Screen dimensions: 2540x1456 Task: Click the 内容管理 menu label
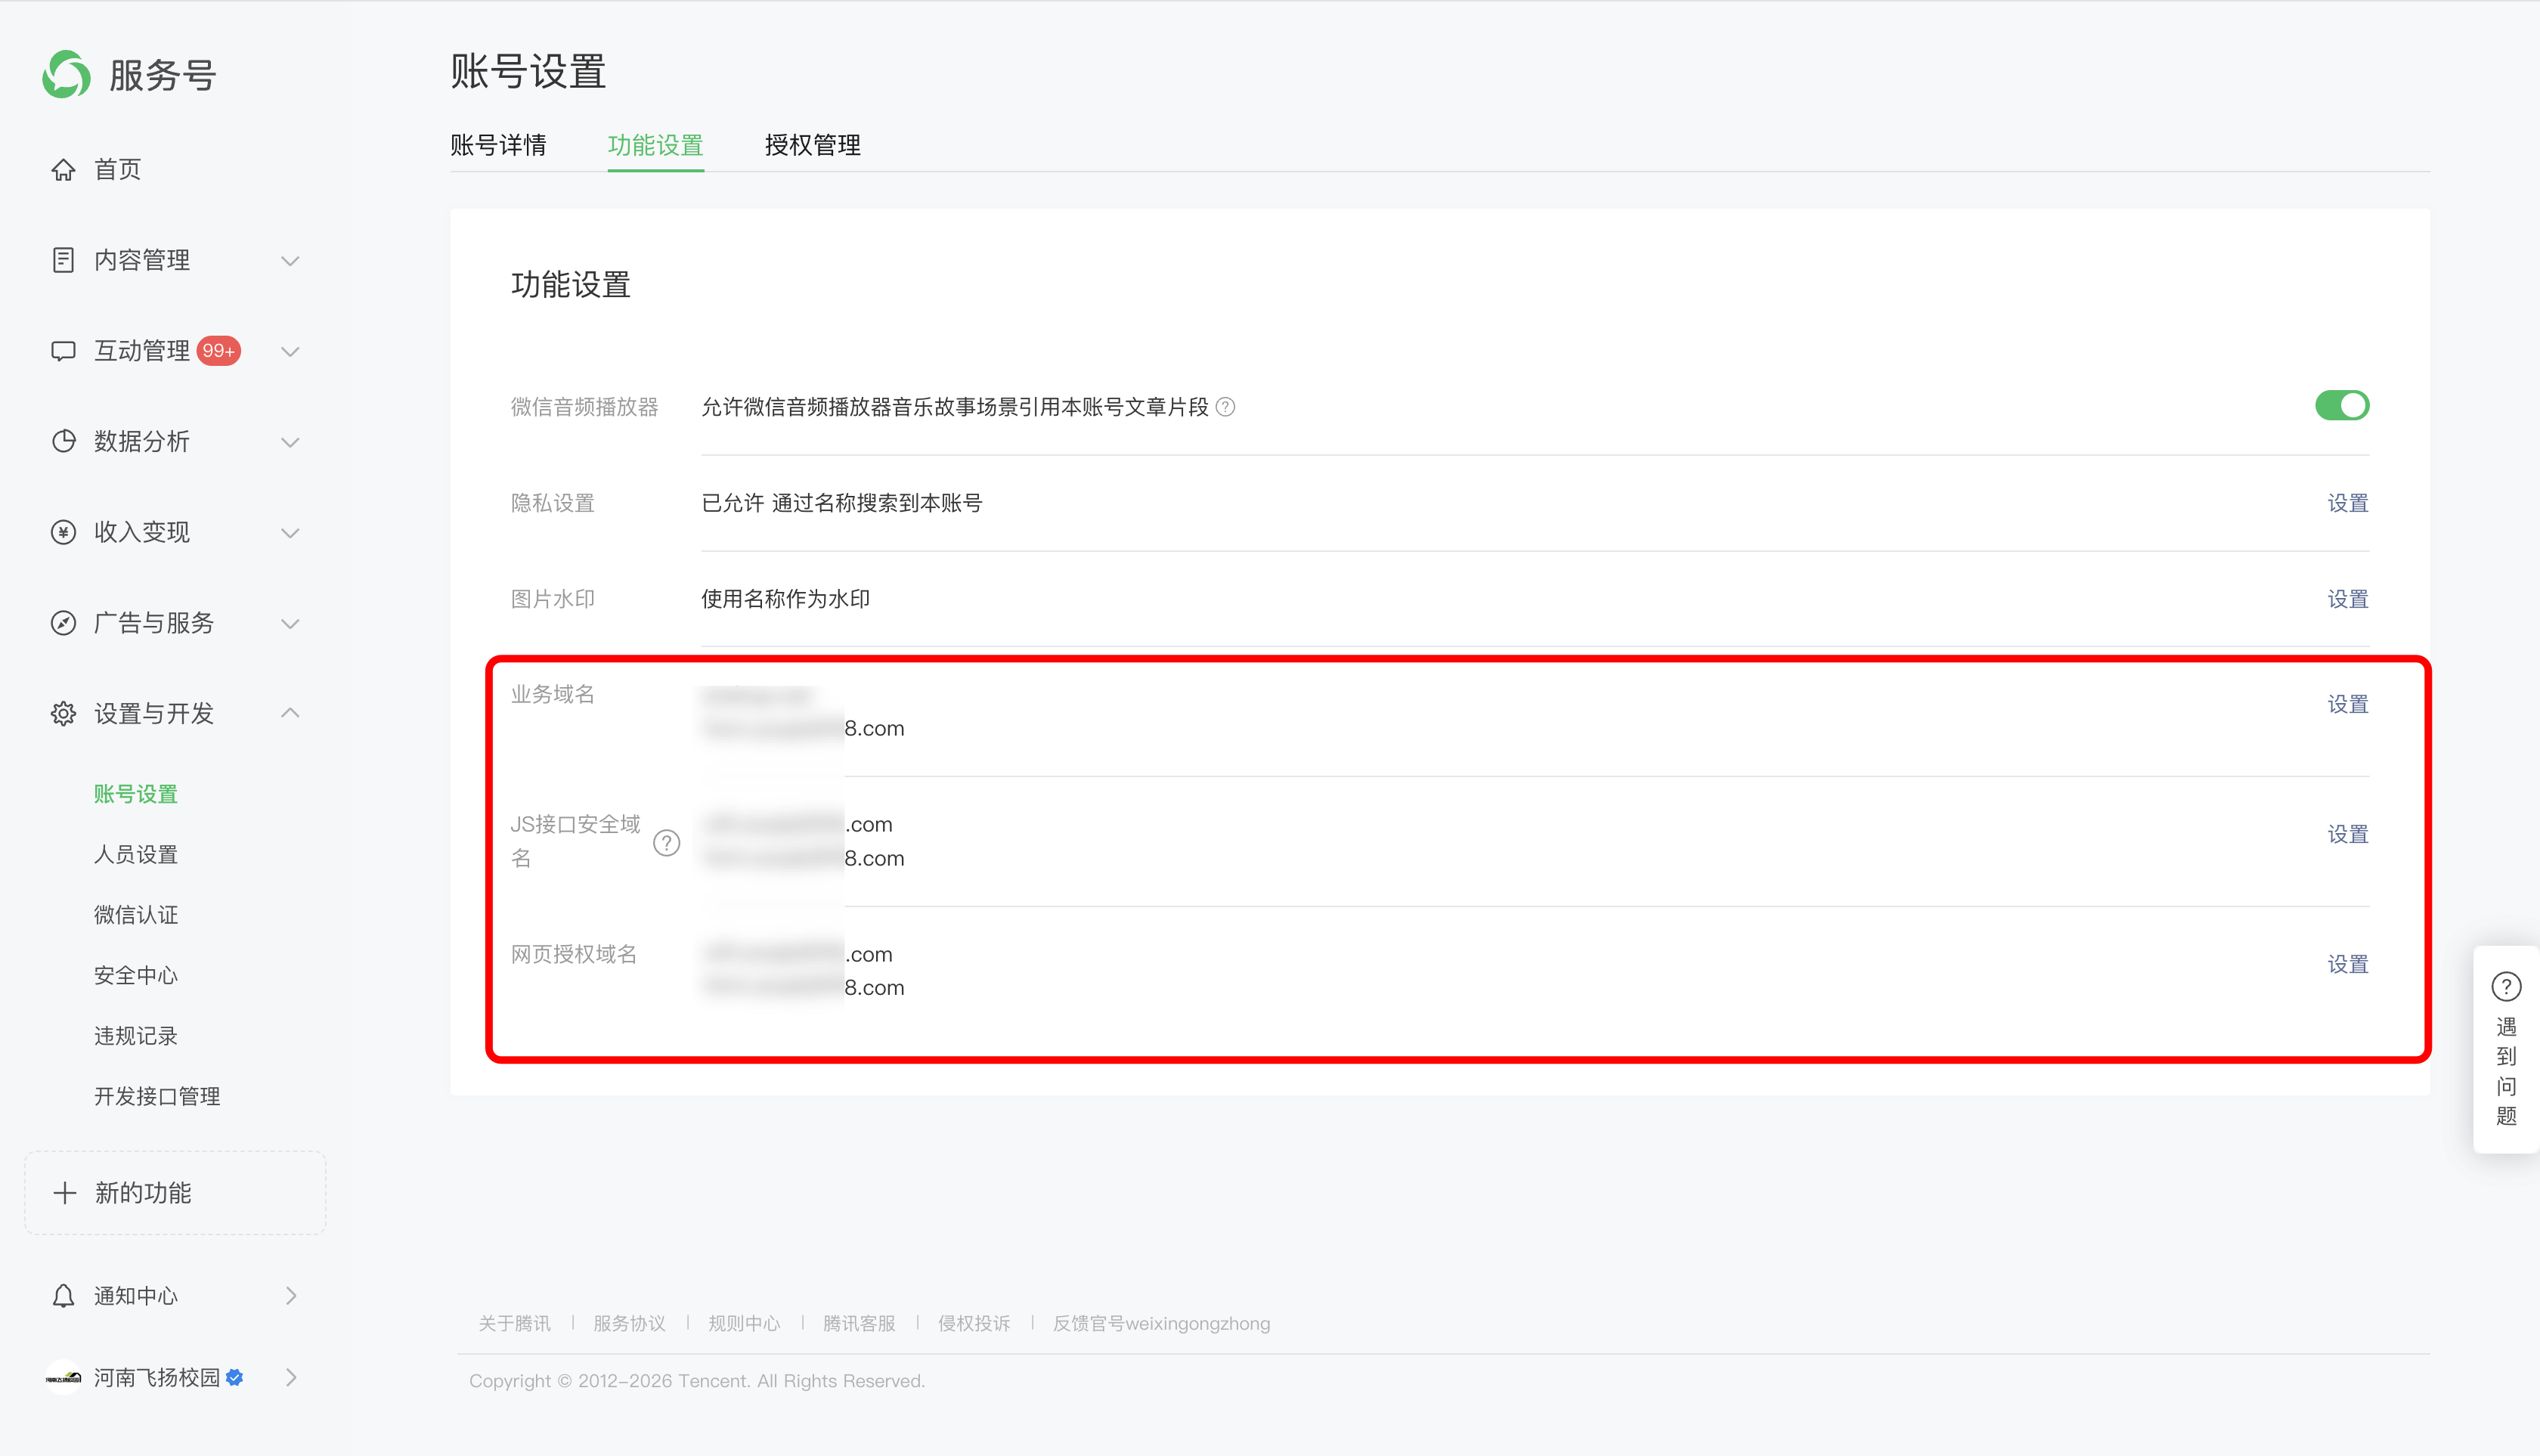click(x=142, y=260)
